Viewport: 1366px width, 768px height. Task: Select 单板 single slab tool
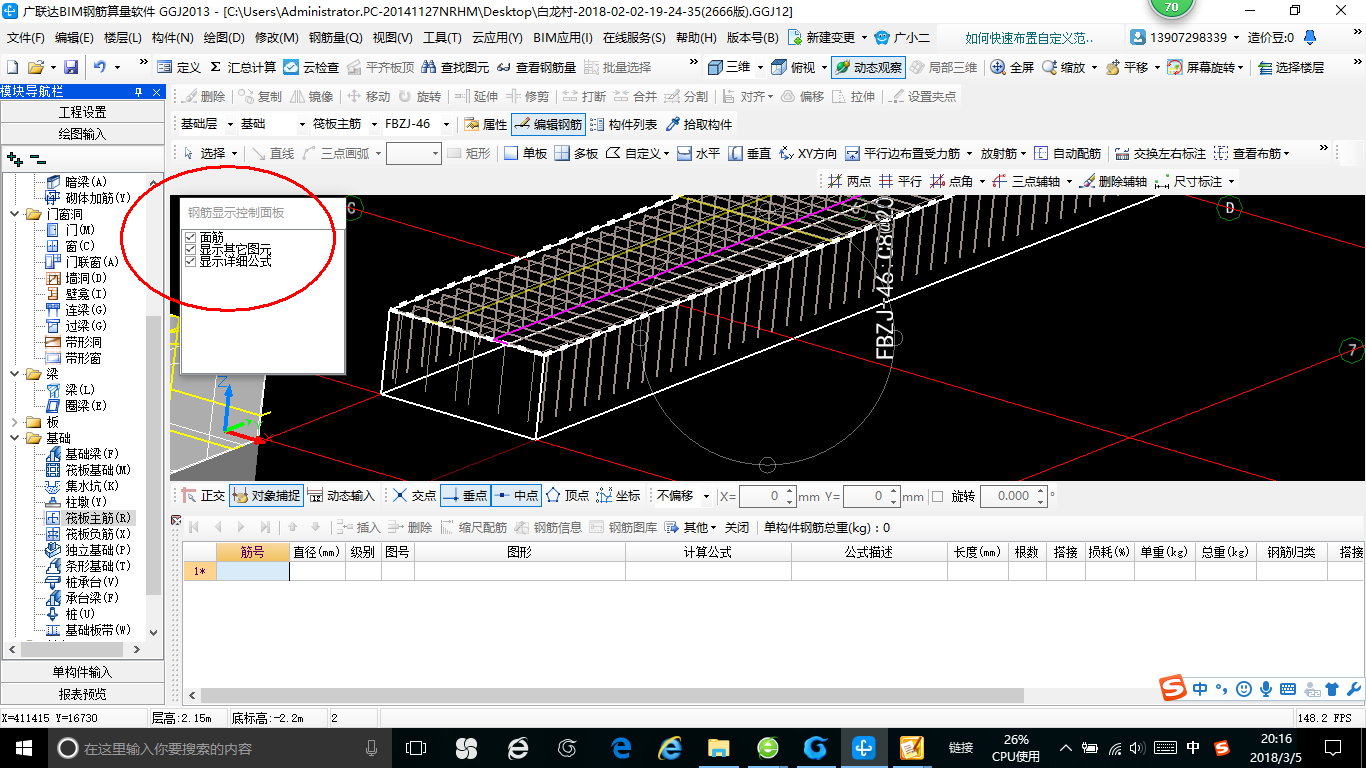point(525,153)
